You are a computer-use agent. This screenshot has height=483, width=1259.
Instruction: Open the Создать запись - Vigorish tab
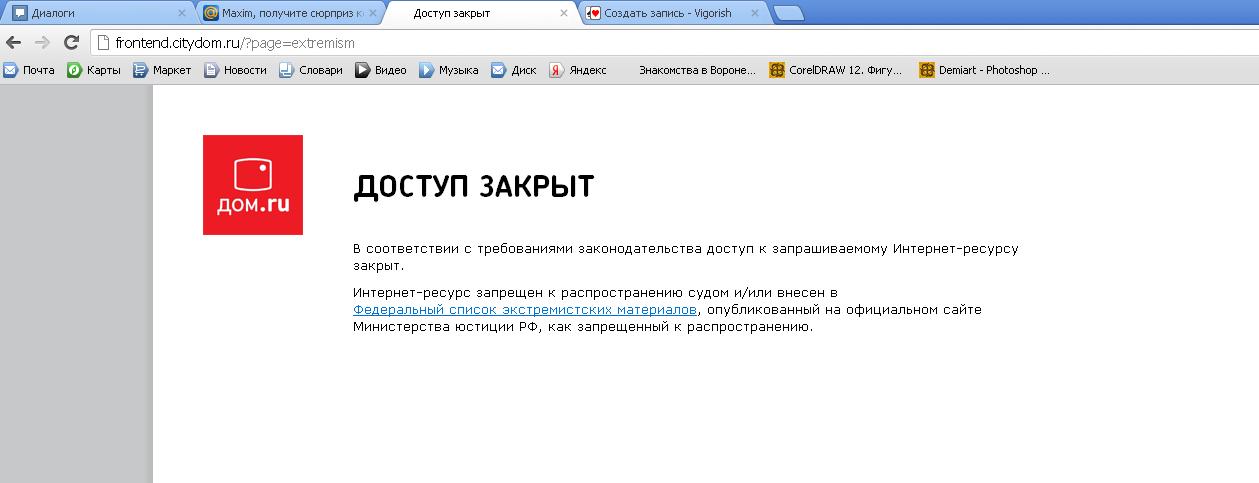pyautogui.click(x=668, y=14)
